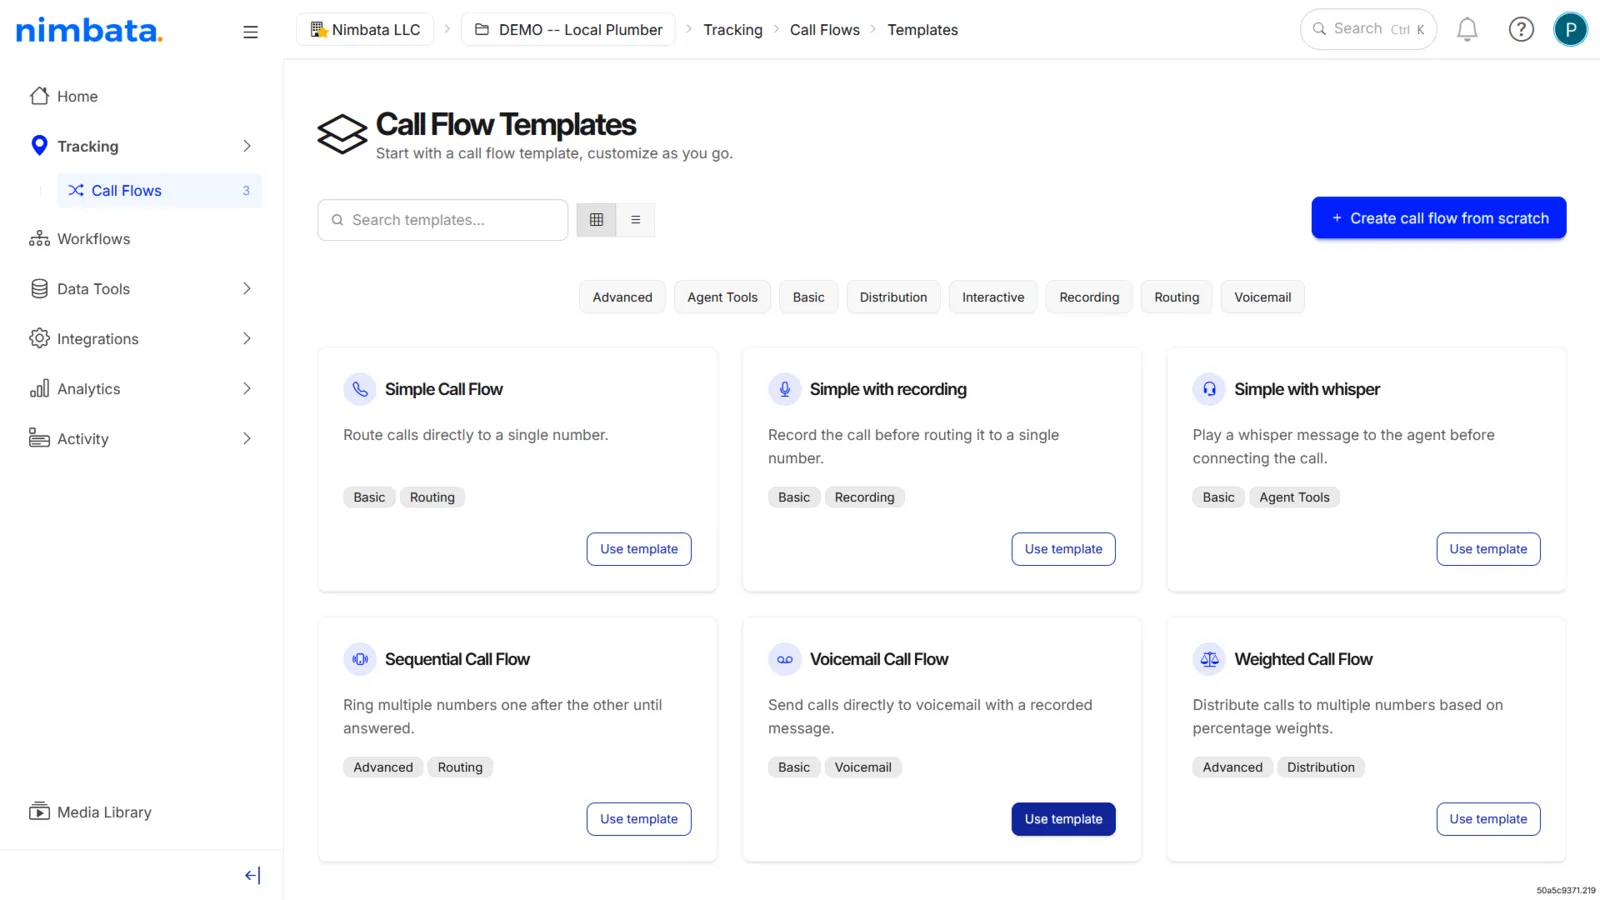Expand the Activity chevron

(247, 439)
